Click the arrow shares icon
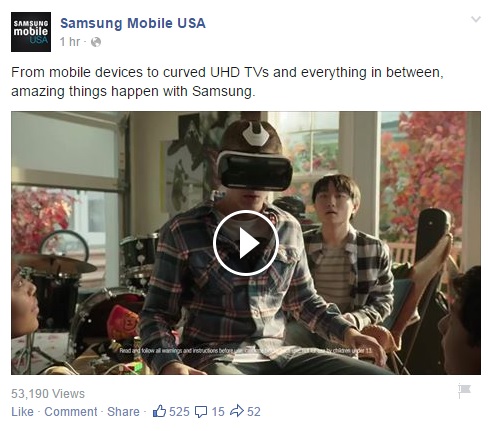Screen dimensions: 488x431 (237, 411)
